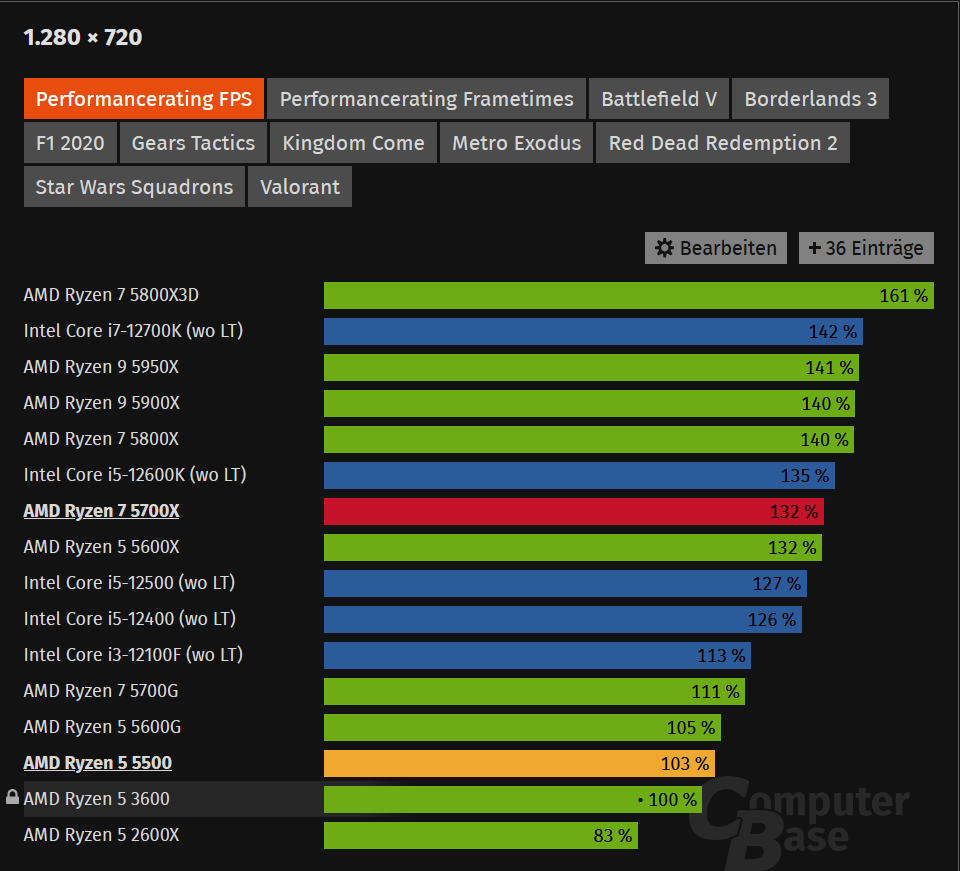Open the AMD Ryzen 5 5500 link
960x871 pixels.
point(98,763)
